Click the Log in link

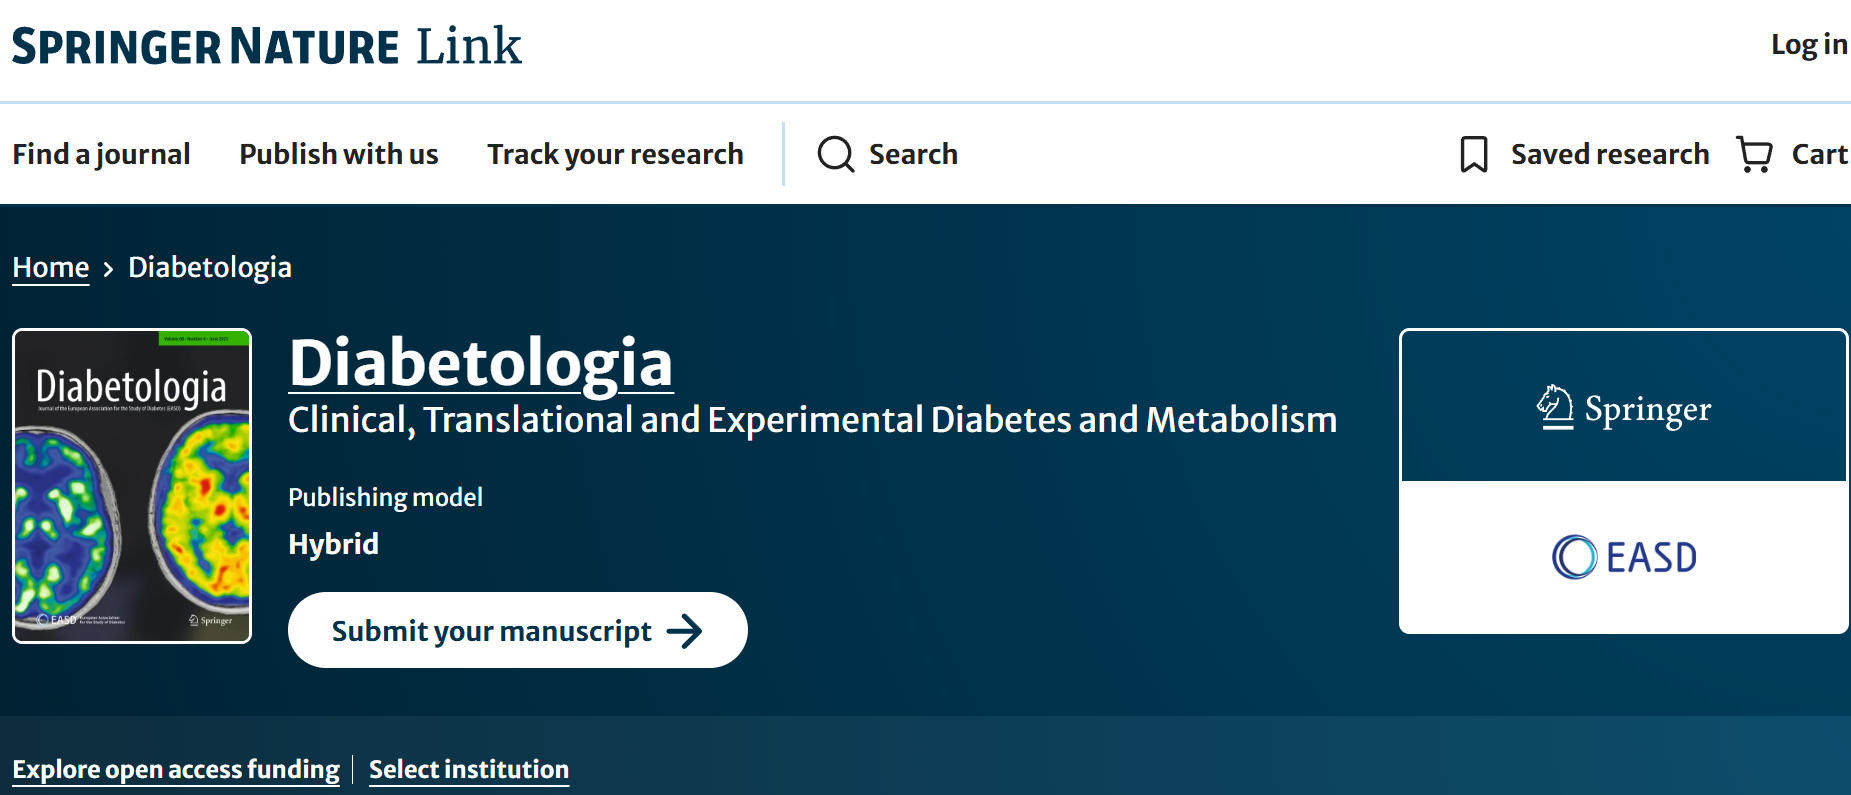coord(1808,45)
